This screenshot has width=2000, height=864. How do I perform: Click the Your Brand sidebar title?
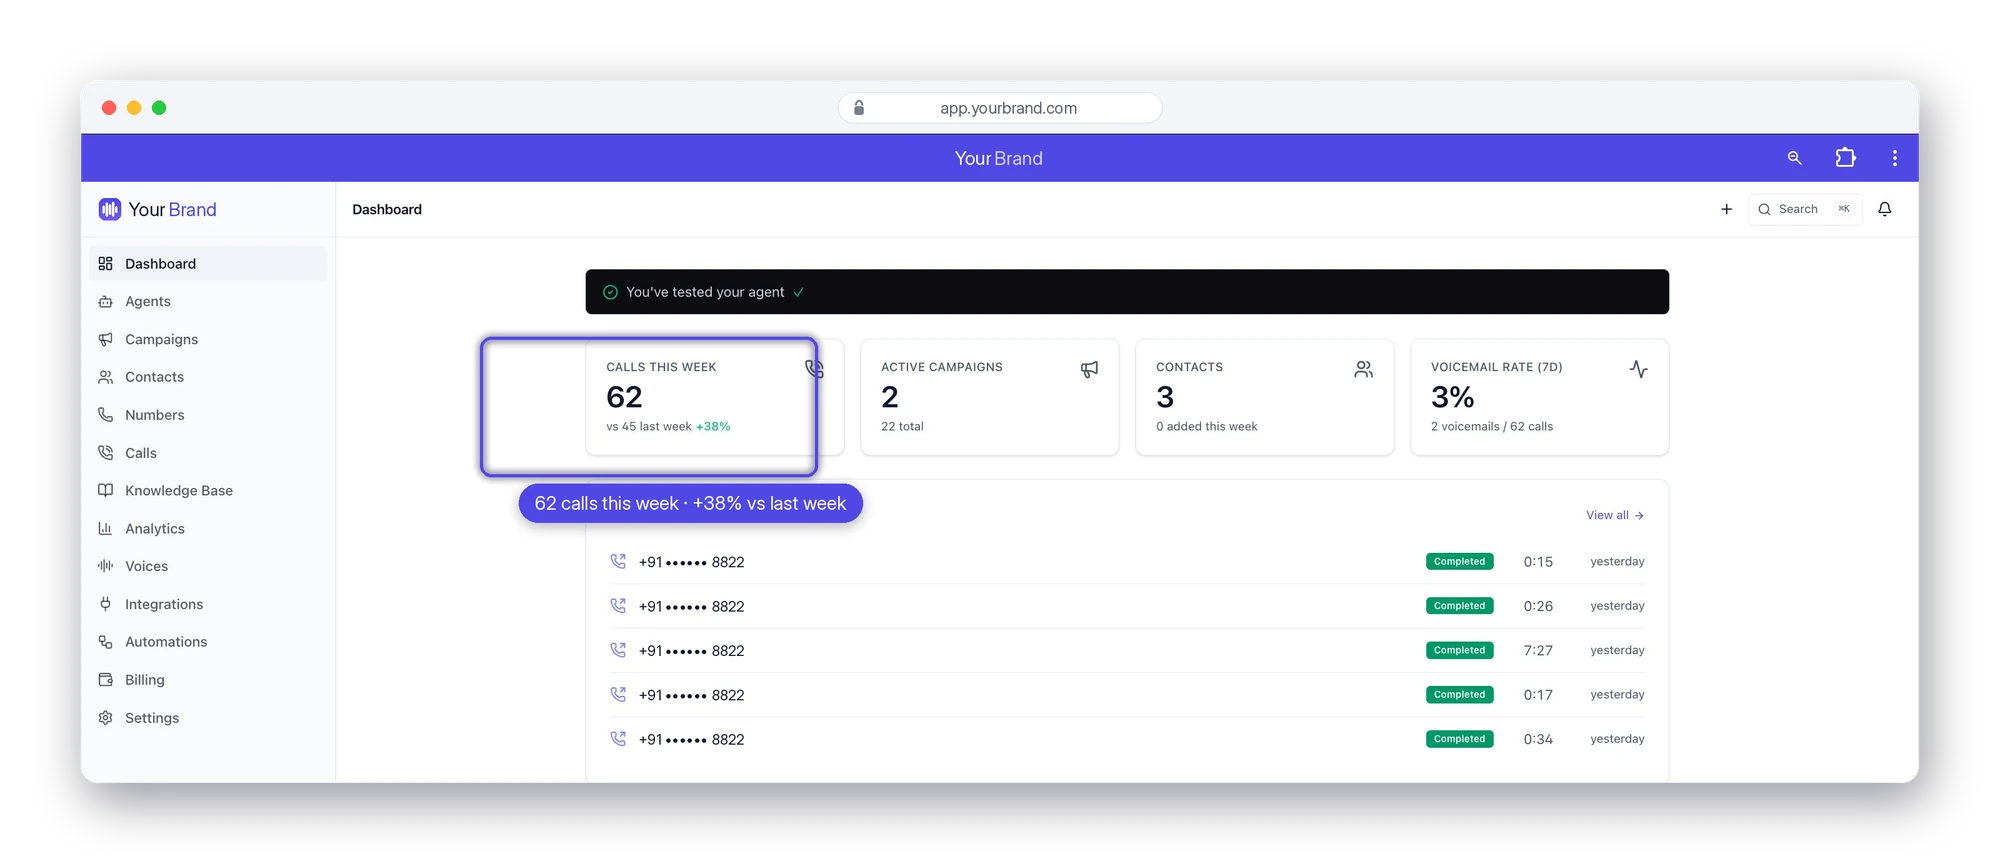pyautogui.click(x=172, y=209)
